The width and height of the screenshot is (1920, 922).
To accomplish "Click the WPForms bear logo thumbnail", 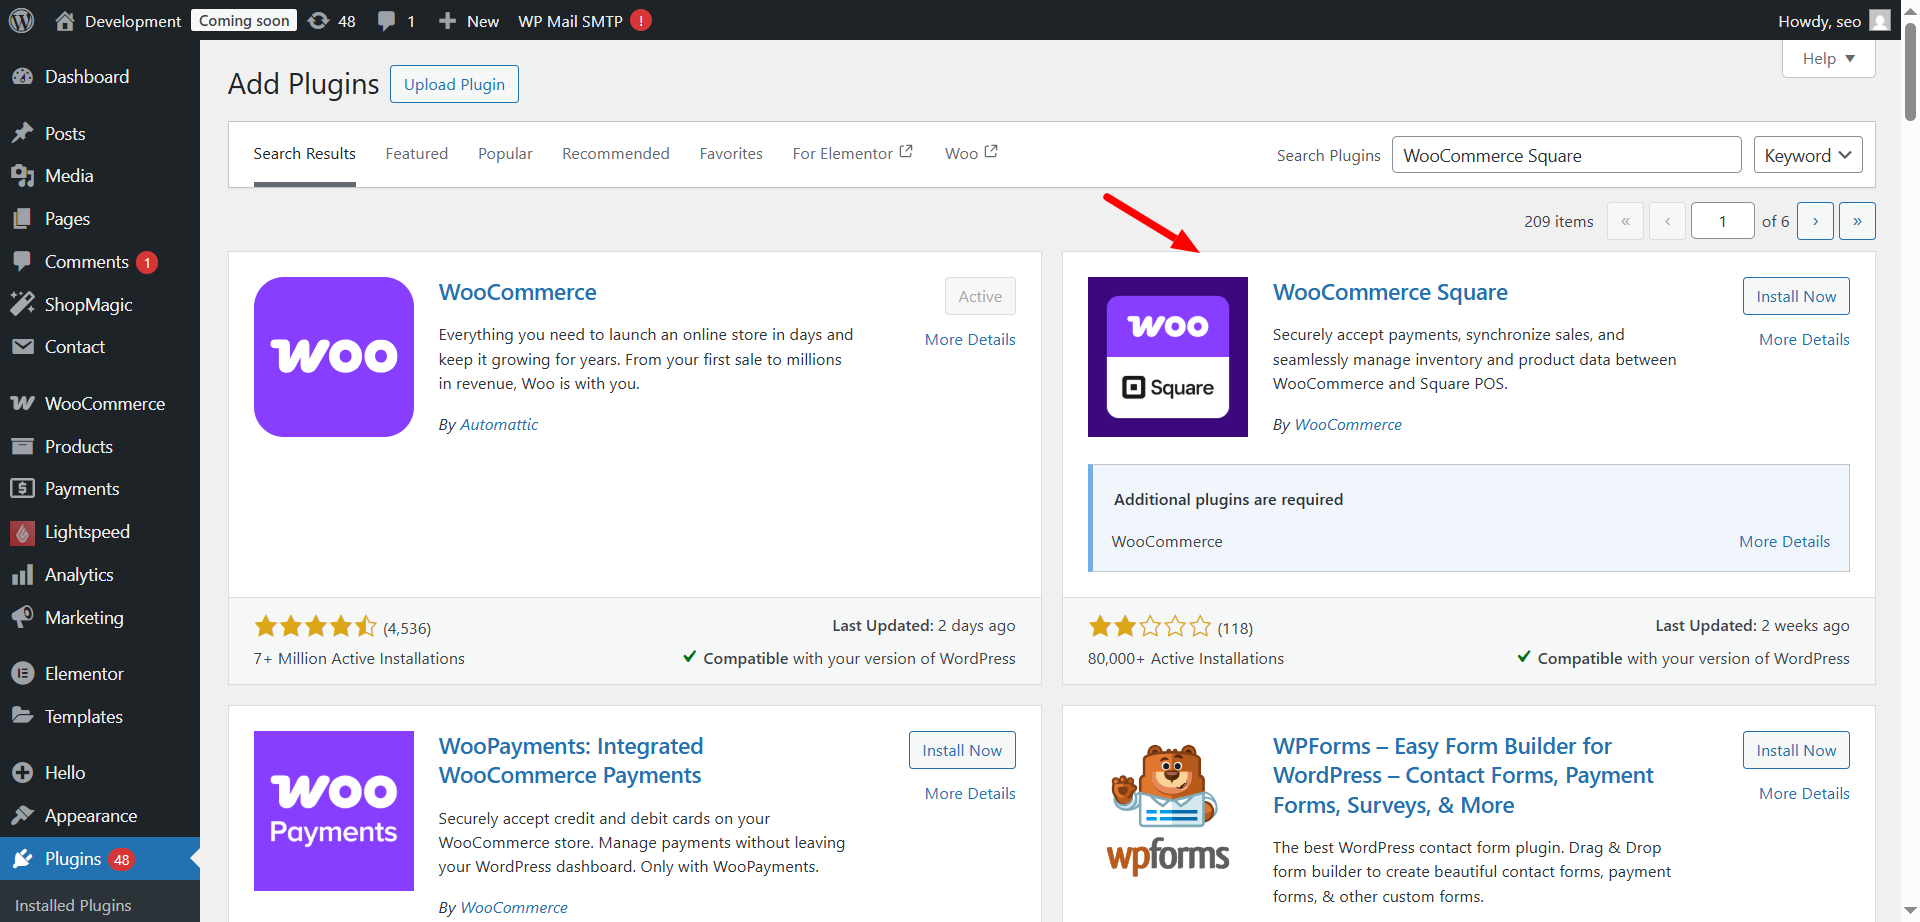I will pyautogui.click(x=1168, y=811).
